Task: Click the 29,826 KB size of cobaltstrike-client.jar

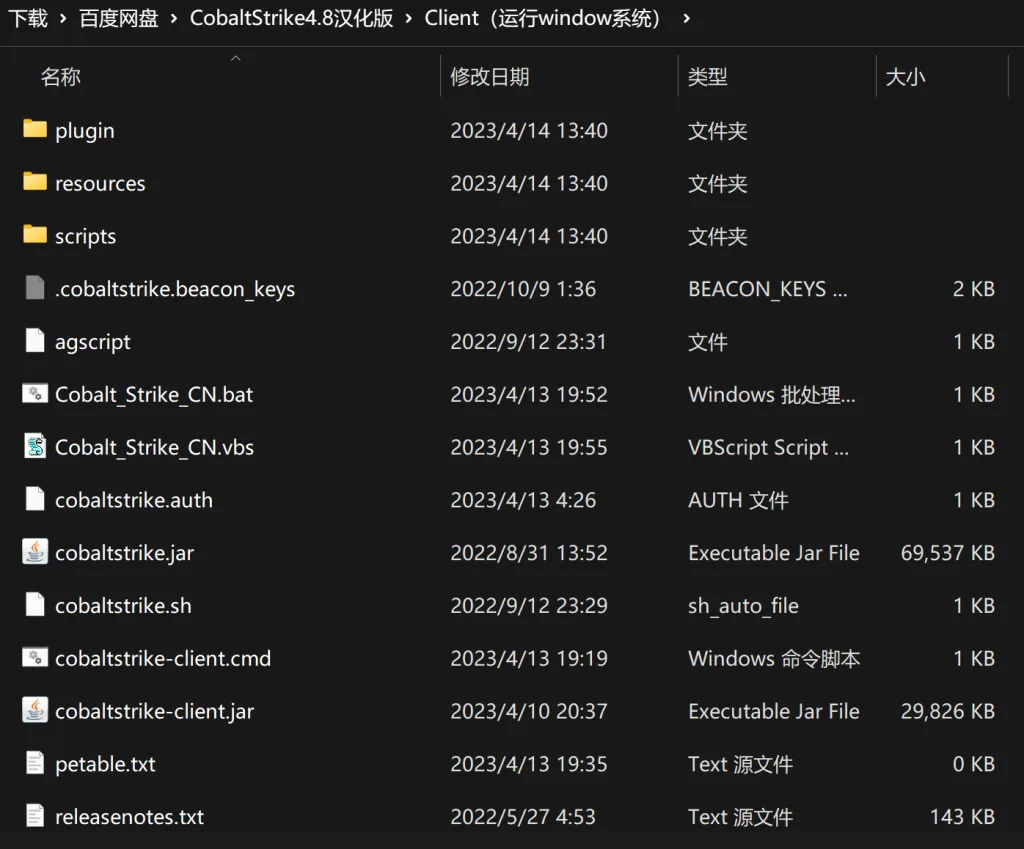Action: coord(948,712)
